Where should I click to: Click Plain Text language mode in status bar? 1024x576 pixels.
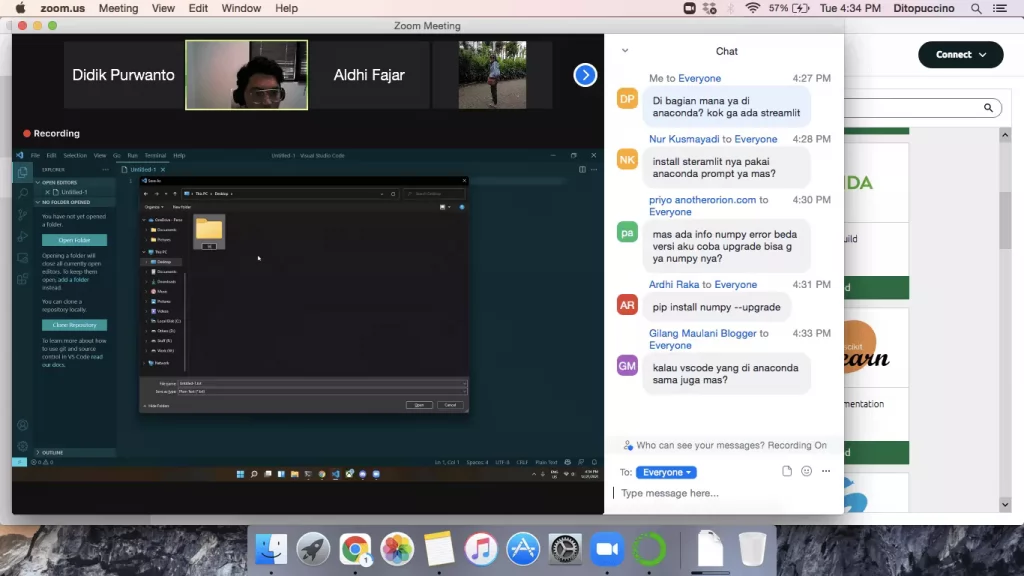click(547, 462)
